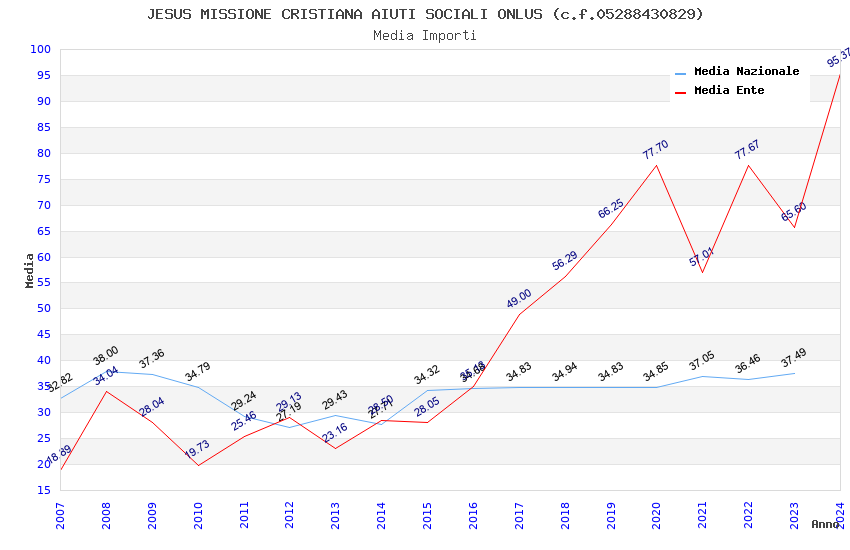This screenshot has width=850, height=550.
Task: Click the 34.79 national average label
Action: [x=197, y=372]
